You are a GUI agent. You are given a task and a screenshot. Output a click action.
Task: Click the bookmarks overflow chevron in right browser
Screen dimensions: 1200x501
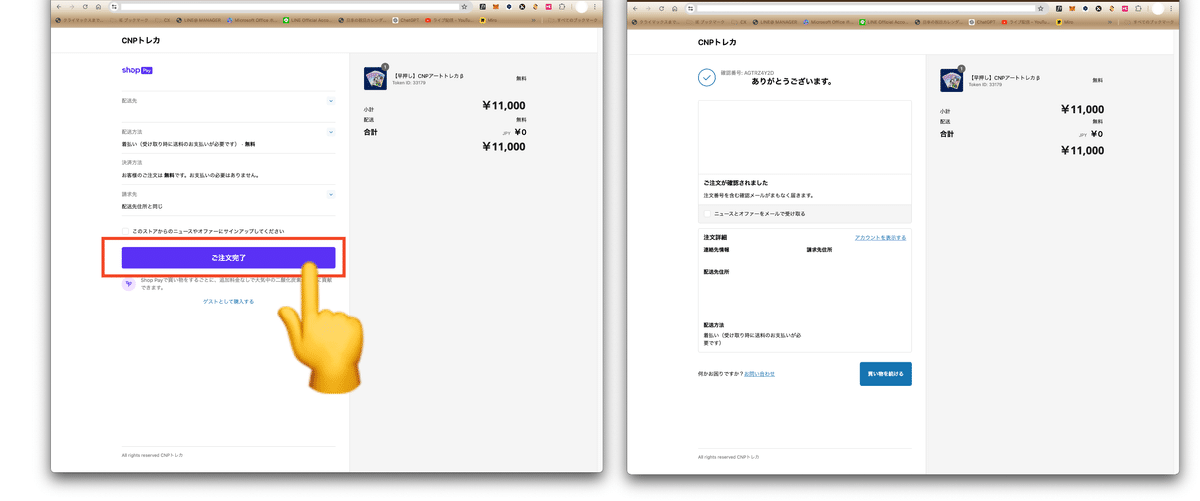[x=1109, y=21]
